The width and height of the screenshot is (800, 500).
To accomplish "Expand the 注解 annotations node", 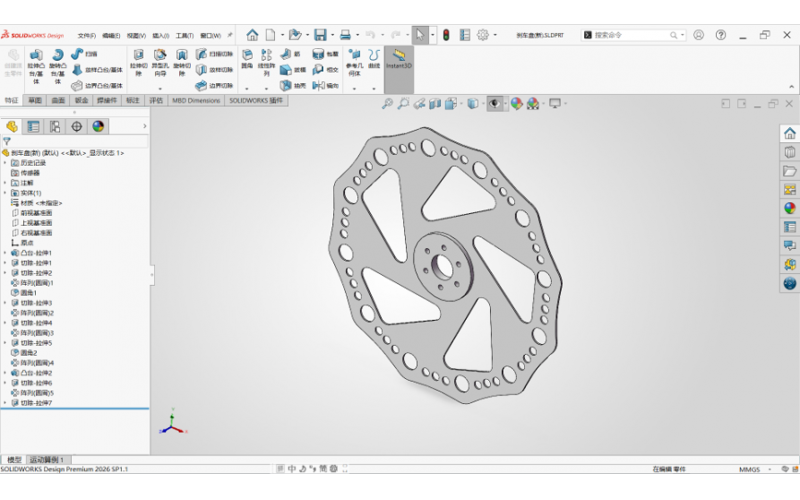I will 5,183.
